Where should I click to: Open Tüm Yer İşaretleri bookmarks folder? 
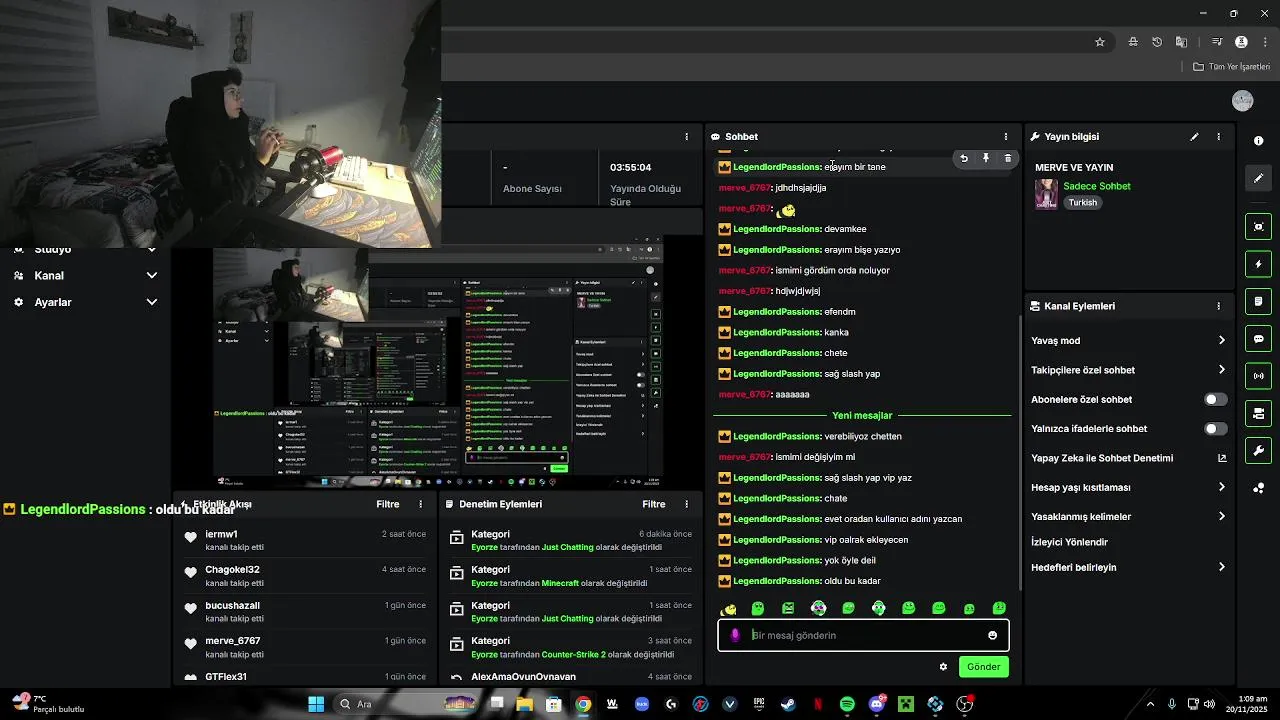(x=1232, y=66)
